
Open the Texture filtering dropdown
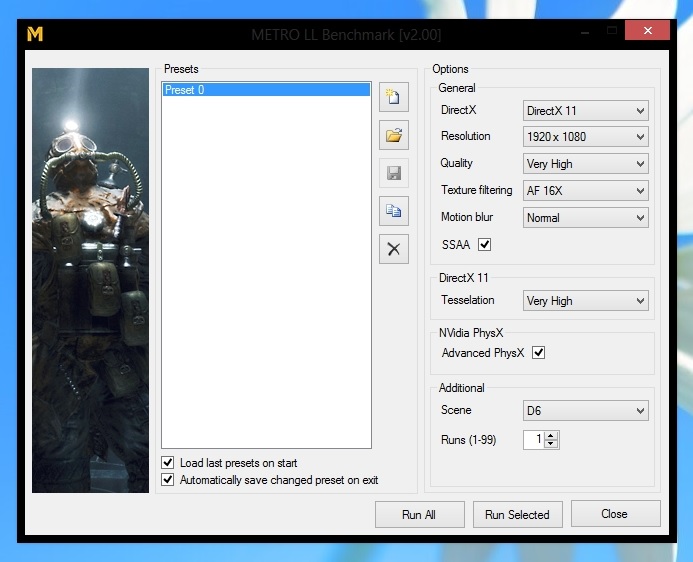coord(586,191)
